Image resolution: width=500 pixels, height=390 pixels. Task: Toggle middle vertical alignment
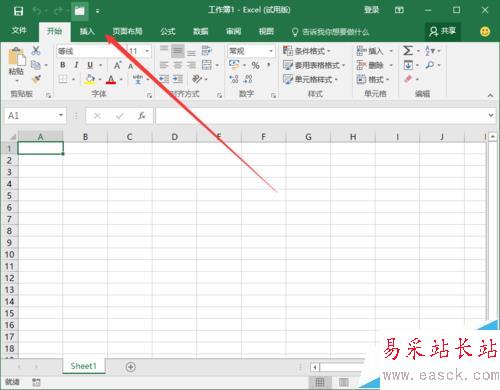pos(178,51)
